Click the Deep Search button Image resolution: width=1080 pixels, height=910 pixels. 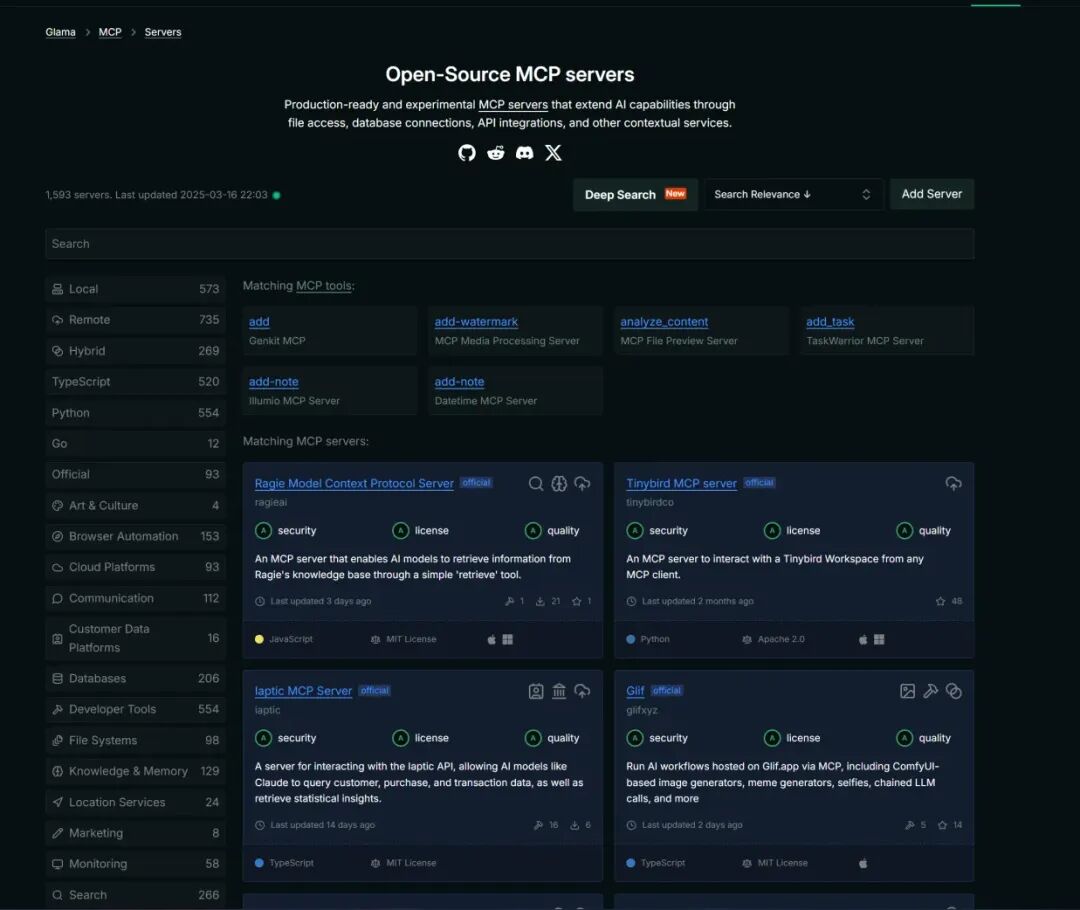point(635,195)
